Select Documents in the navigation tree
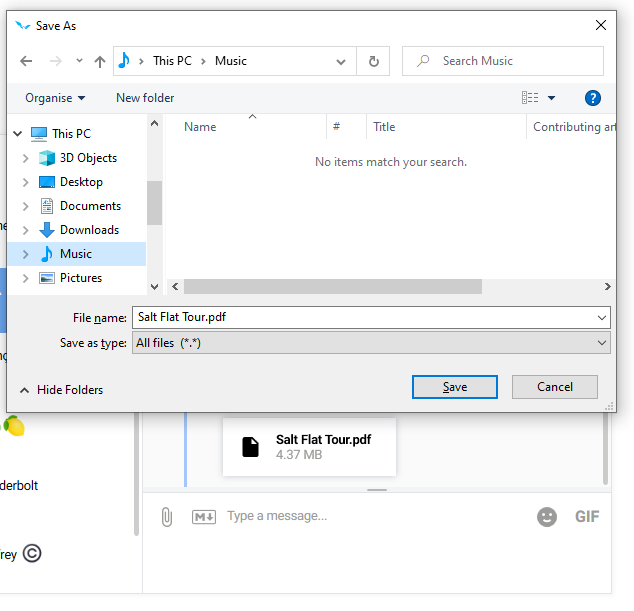Image resolution: width=634 pixels, height=611 pixels. coord(90,206)
